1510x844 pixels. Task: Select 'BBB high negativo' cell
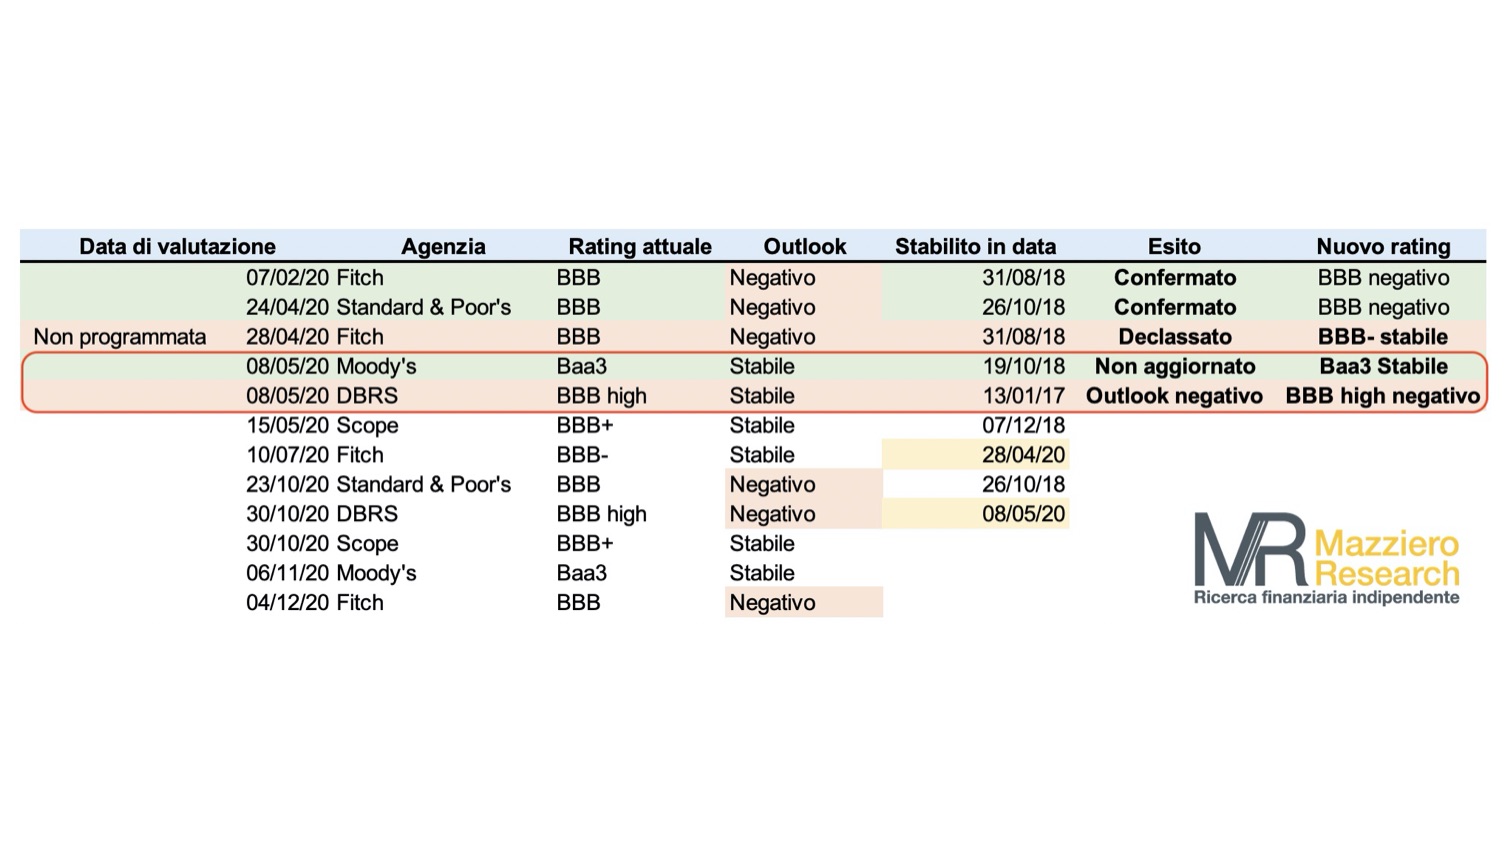(1383, 396)
